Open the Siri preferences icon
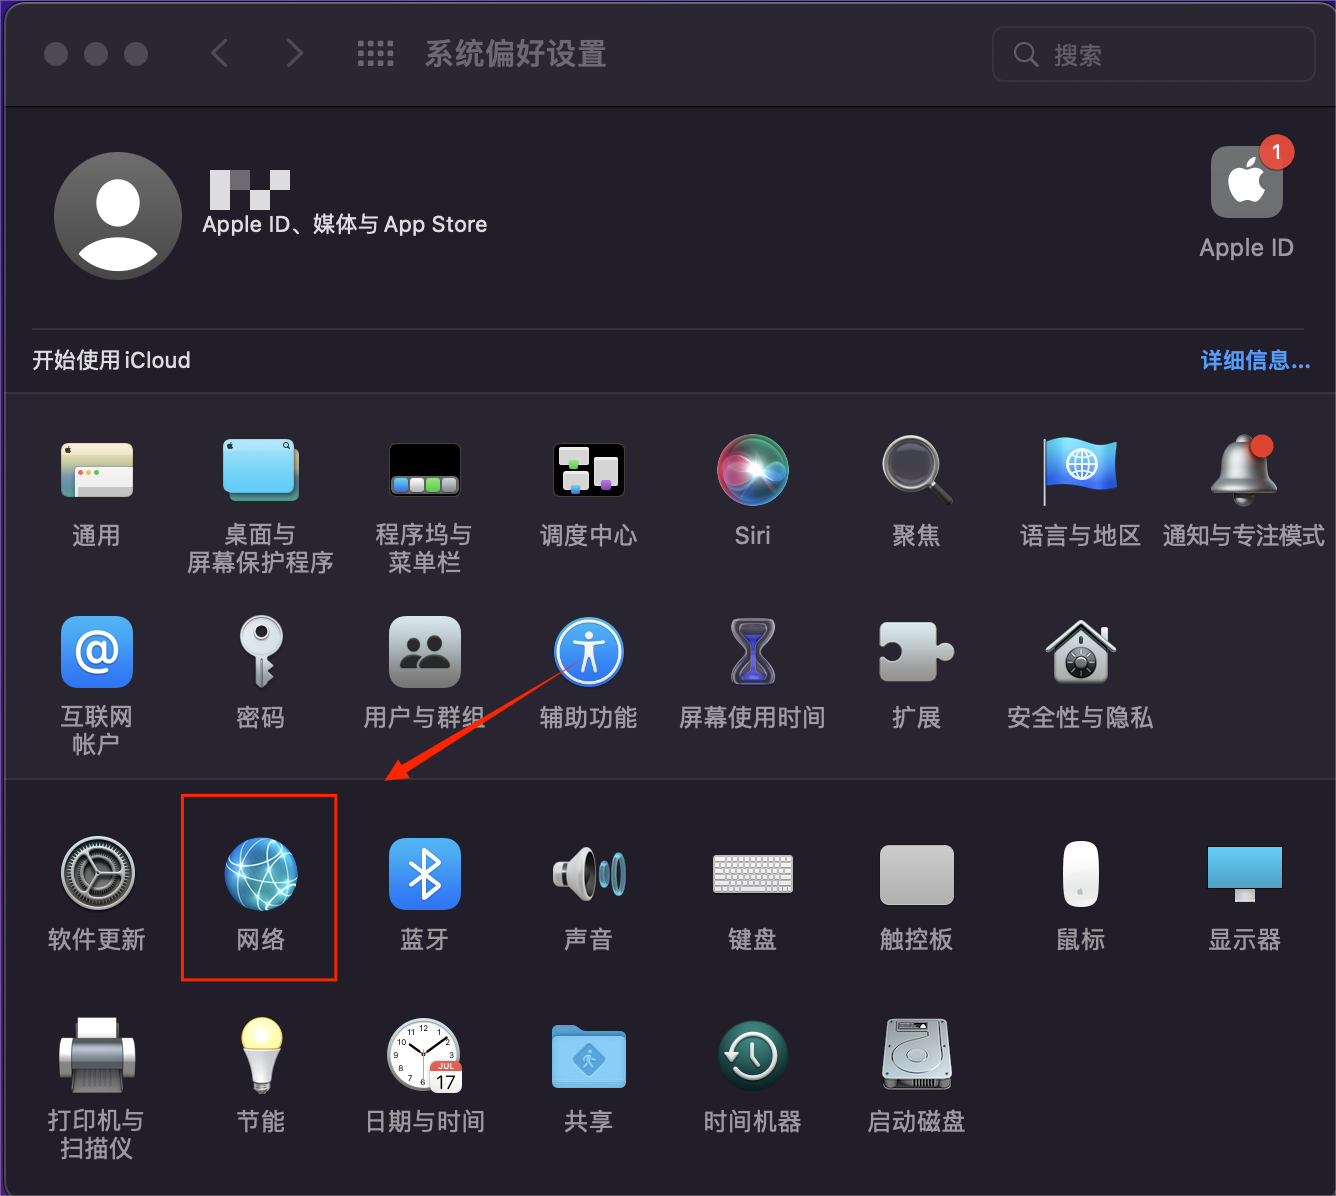Image resolution: width=1336 pixels, height=1196 pixels. (x=752, y=471)
